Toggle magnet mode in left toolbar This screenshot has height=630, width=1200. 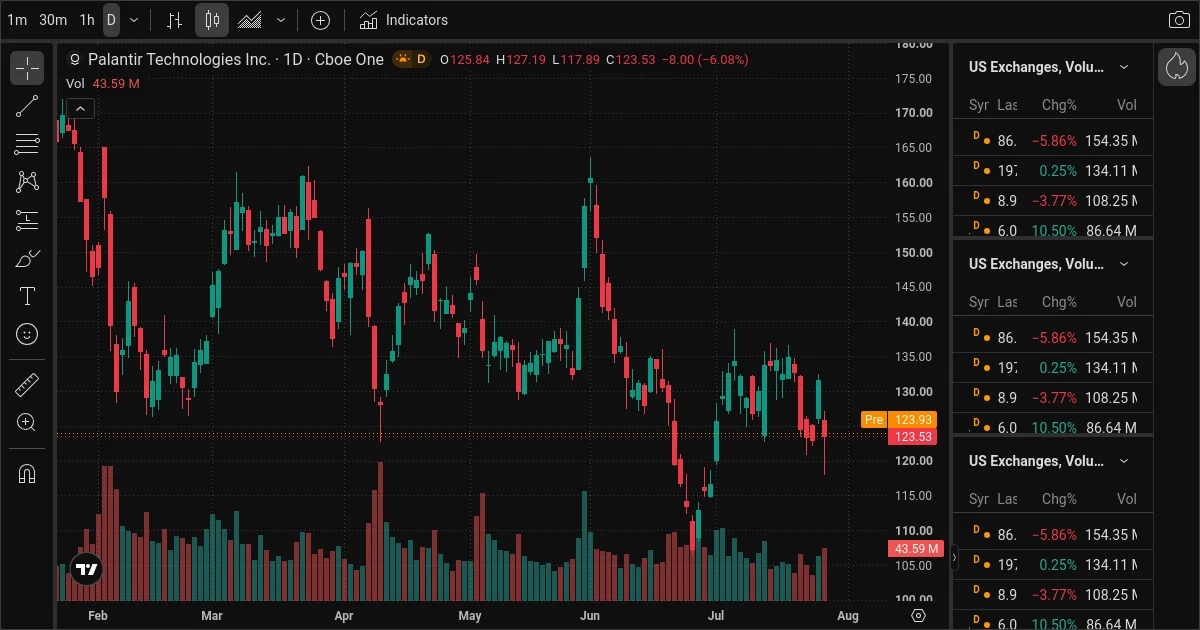(27, 473)
